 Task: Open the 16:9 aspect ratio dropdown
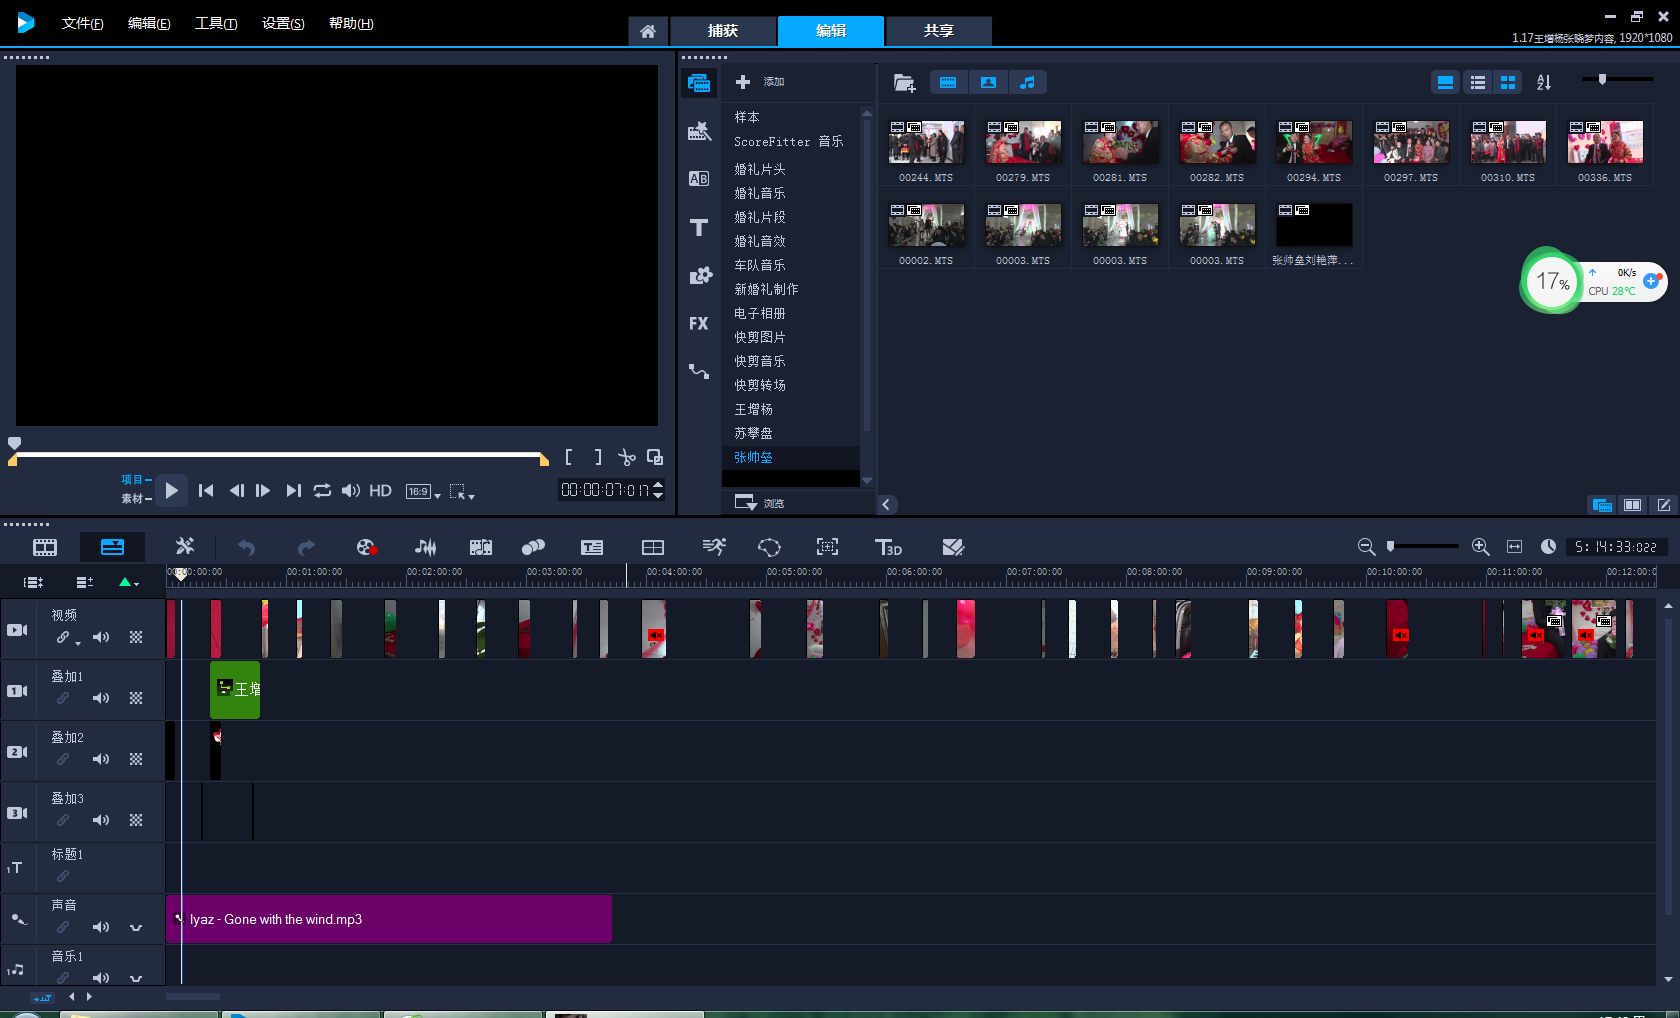[423, 491]
